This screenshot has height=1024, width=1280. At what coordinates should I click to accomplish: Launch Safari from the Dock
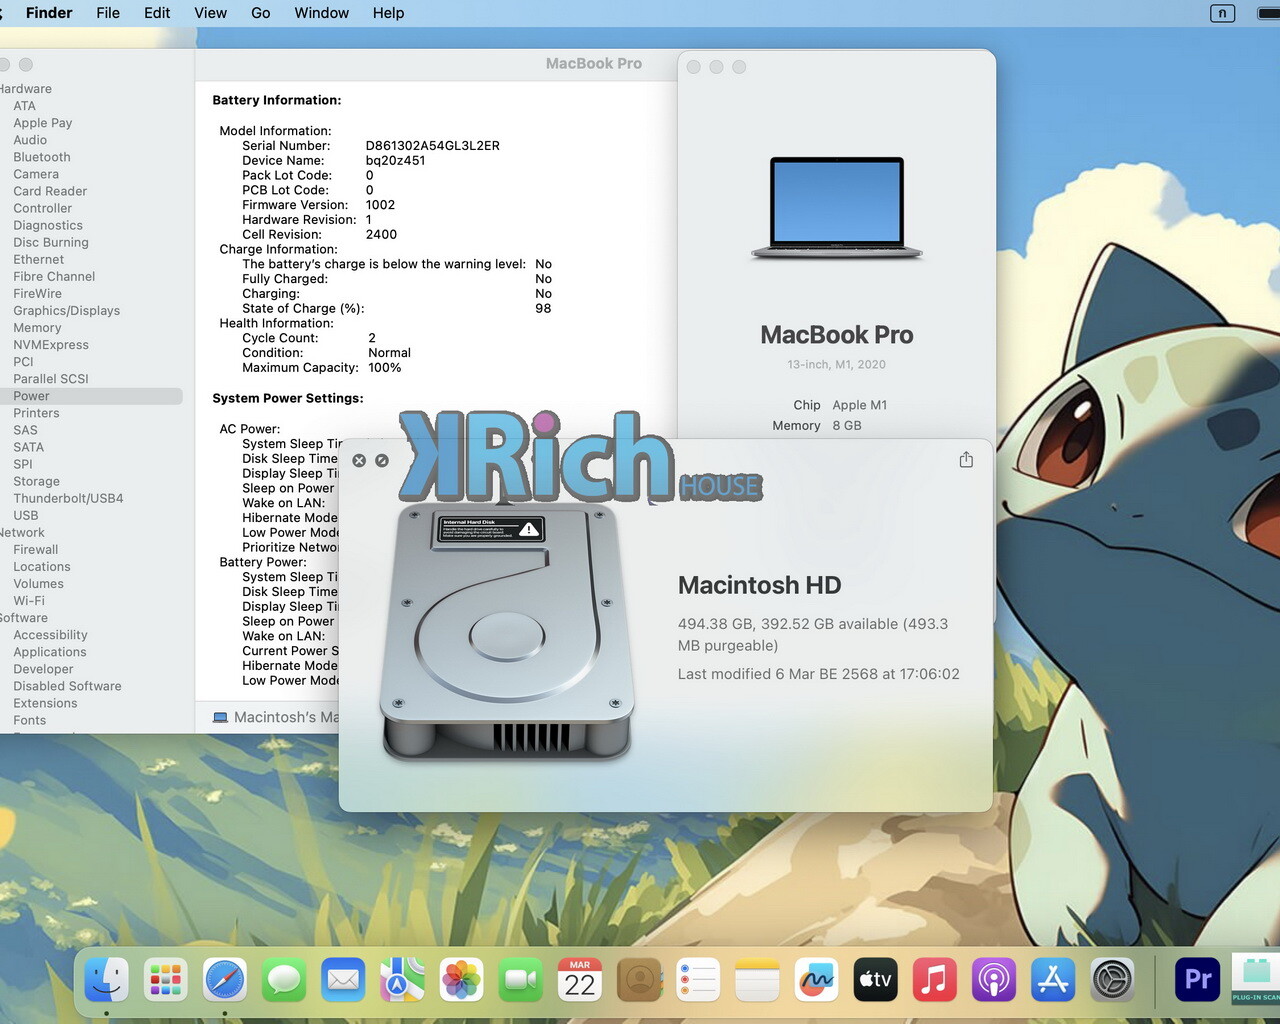tap(225, 980)
